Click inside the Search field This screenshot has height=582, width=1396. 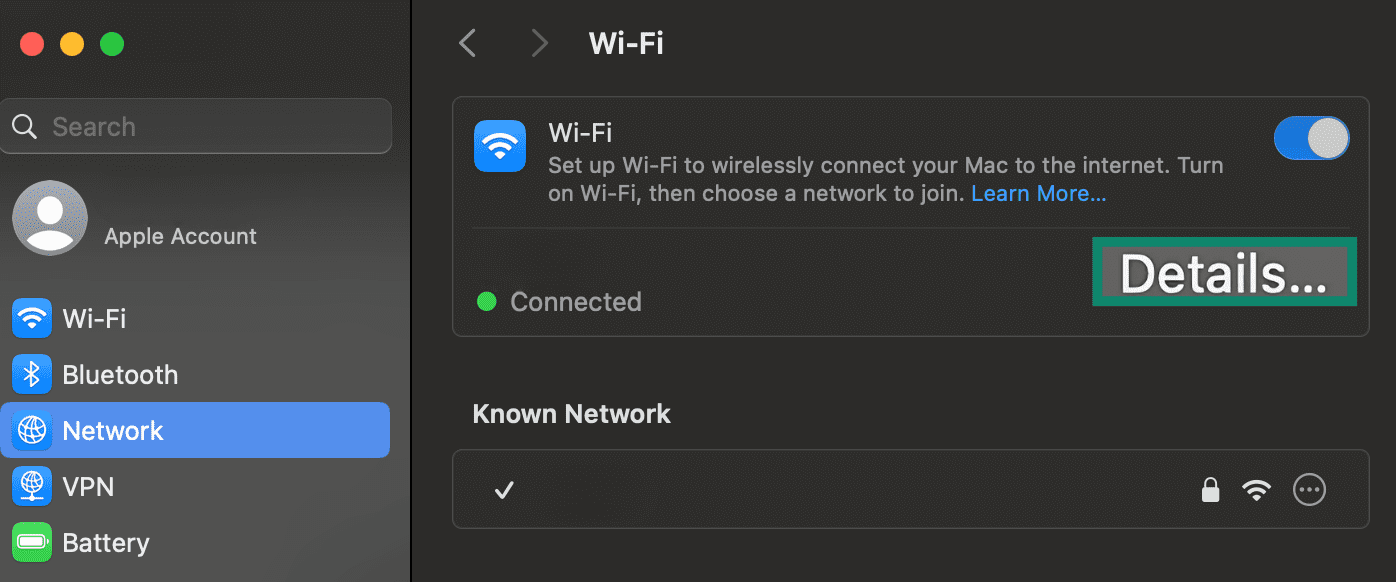tap(196, 126)
